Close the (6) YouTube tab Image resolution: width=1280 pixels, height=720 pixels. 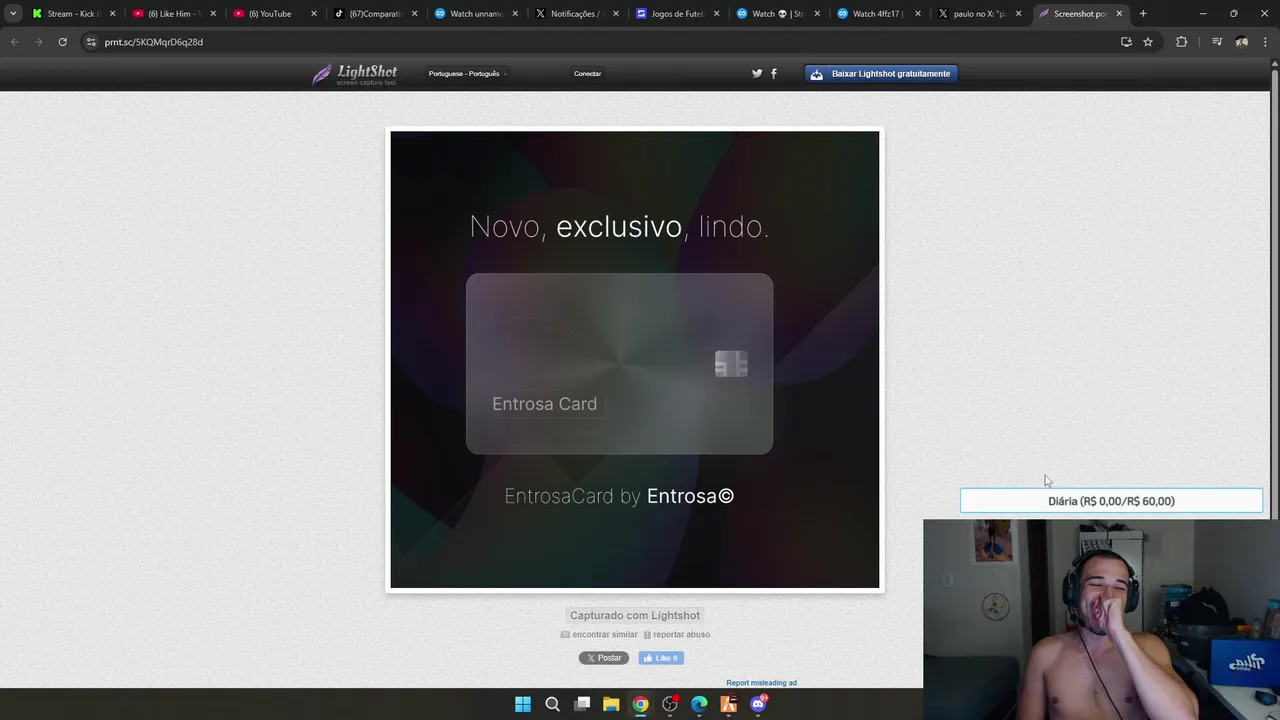tap(314, 14)
